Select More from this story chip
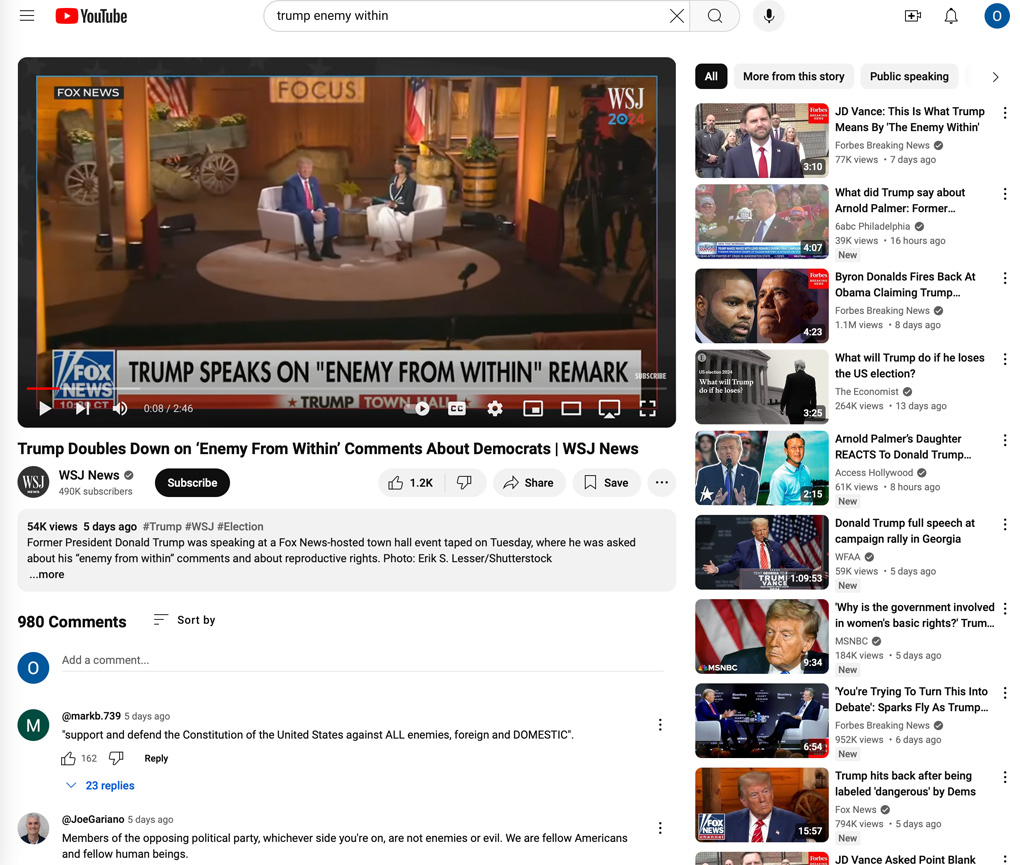 (794, 76)
